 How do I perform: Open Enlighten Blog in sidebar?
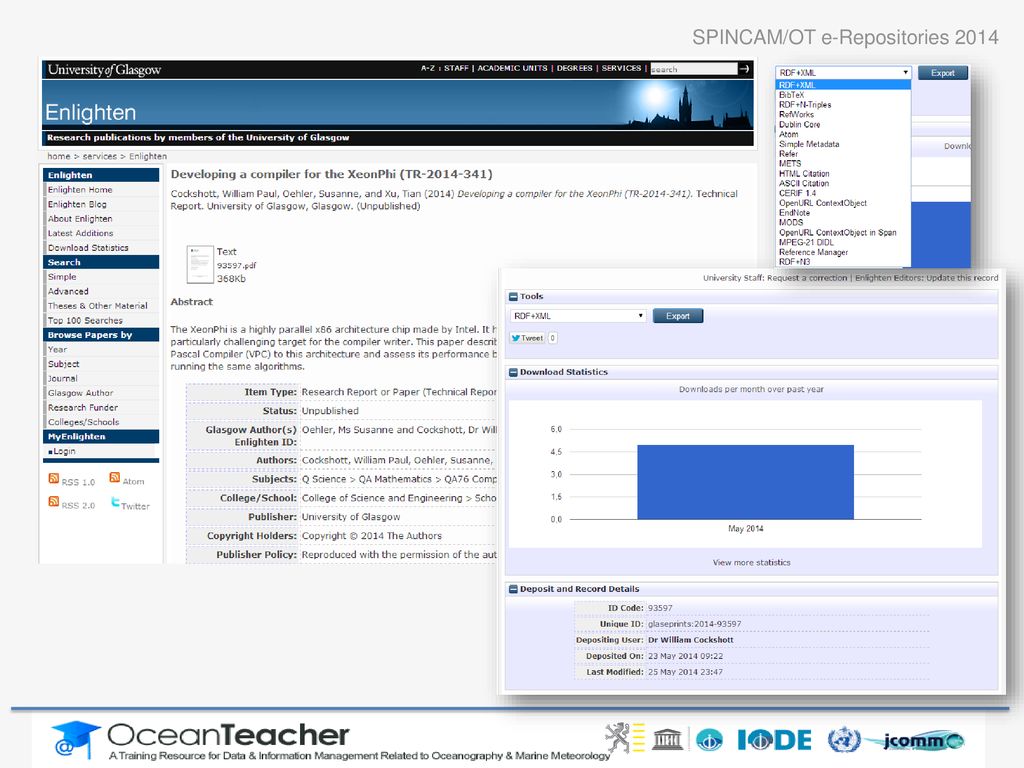point(76,204)
